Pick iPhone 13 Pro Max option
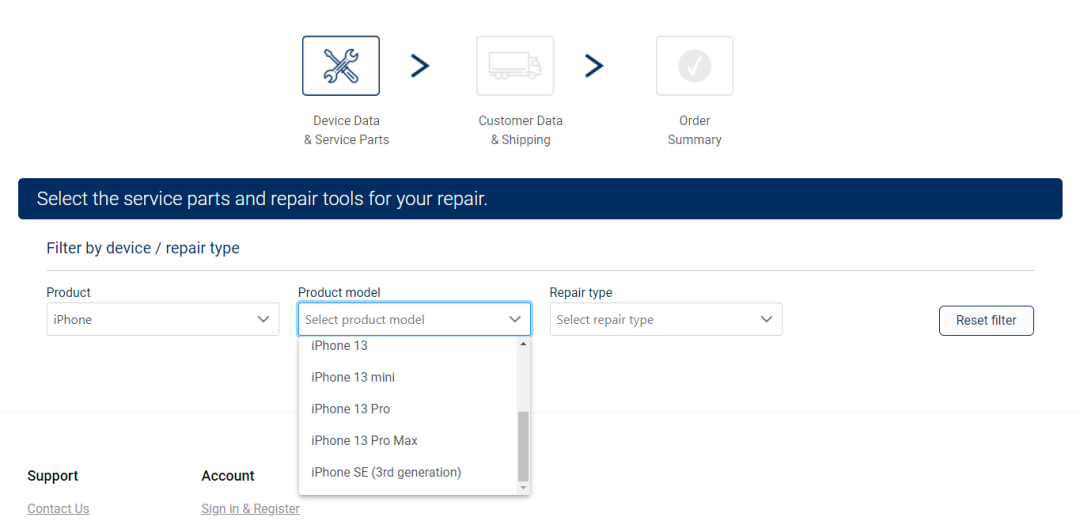Viewport: 1080px width, 525px height. [364, 441]
